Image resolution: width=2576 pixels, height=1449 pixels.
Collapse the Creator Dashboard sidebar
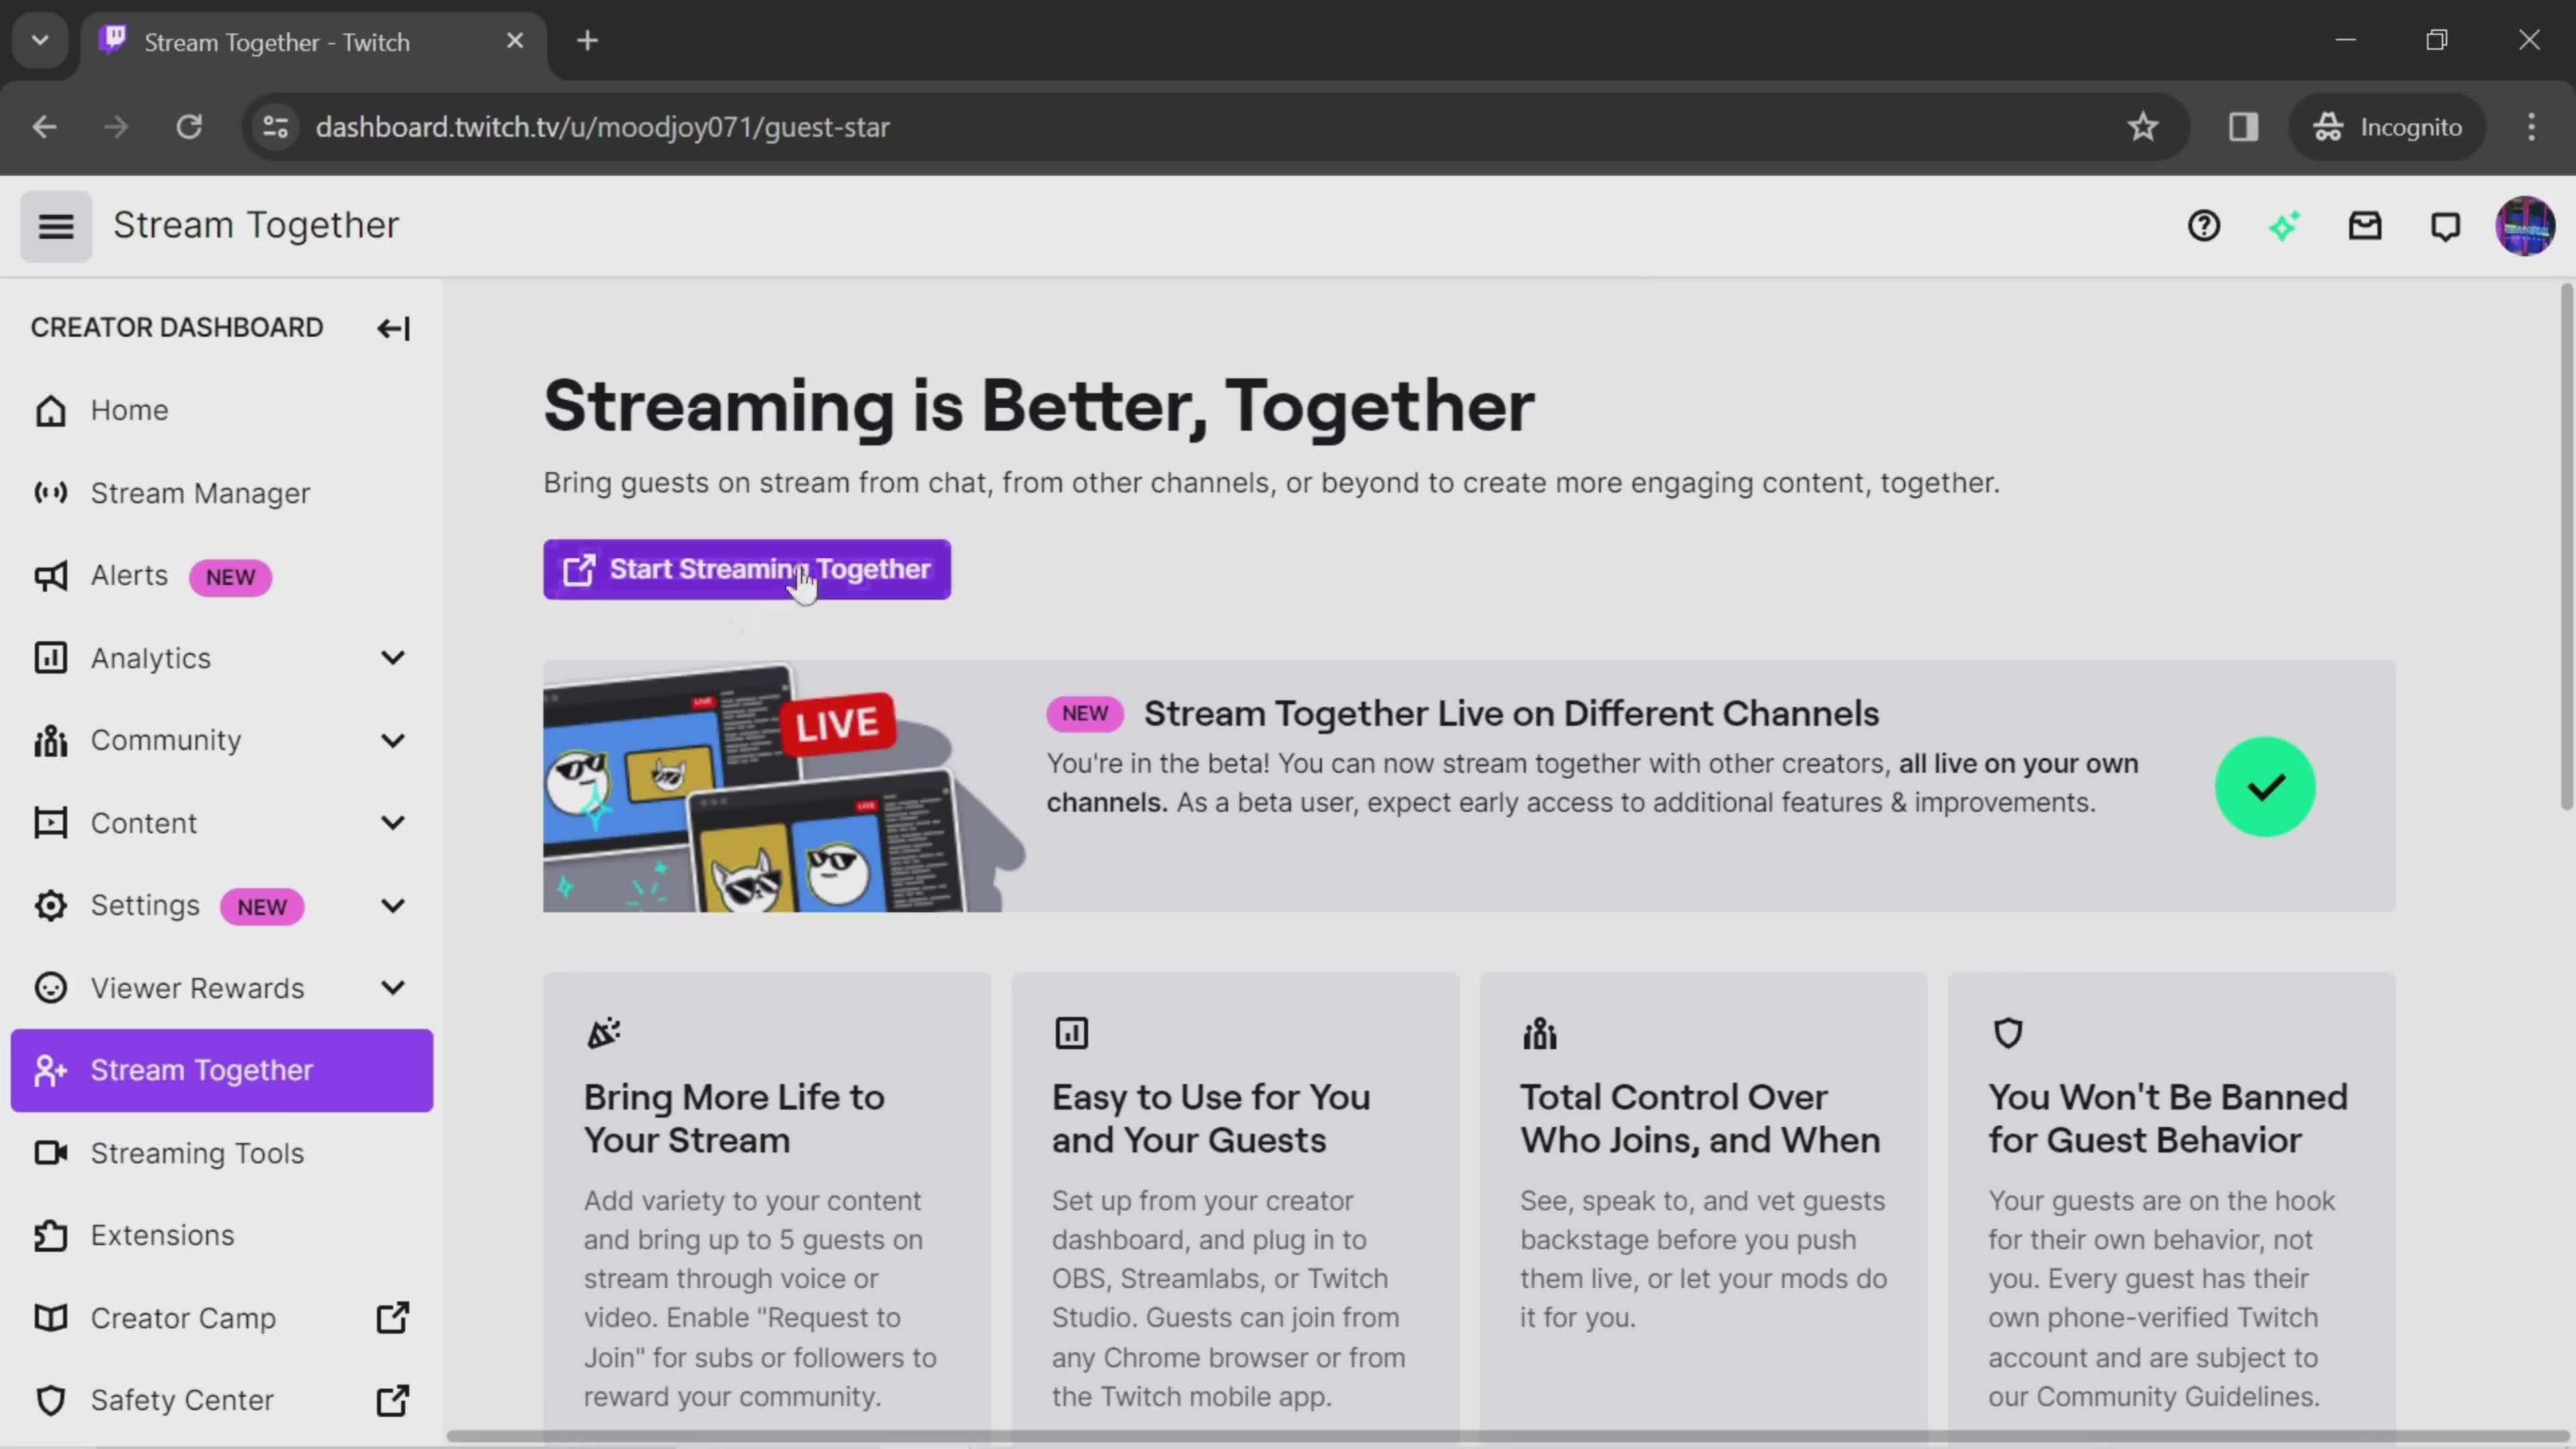tap(393, 328)
